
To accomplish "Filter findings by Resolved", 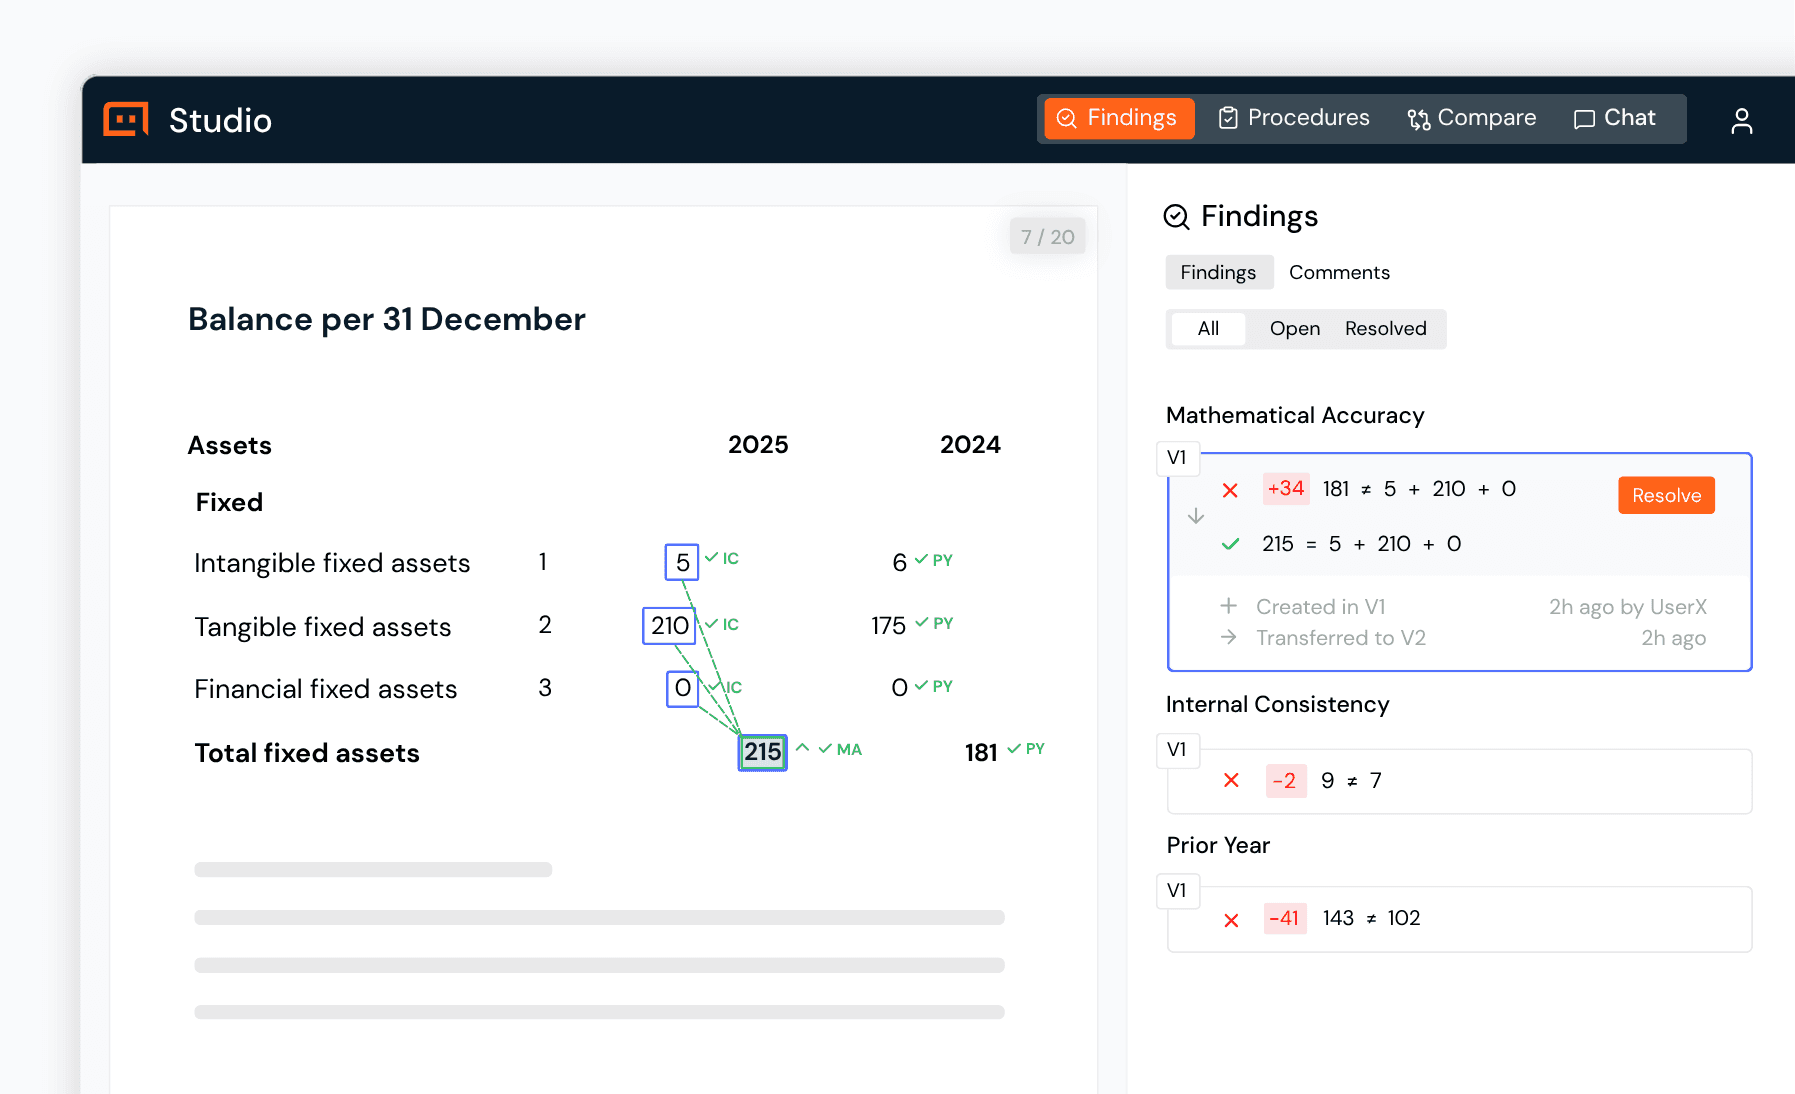I will coord(1385,328).
